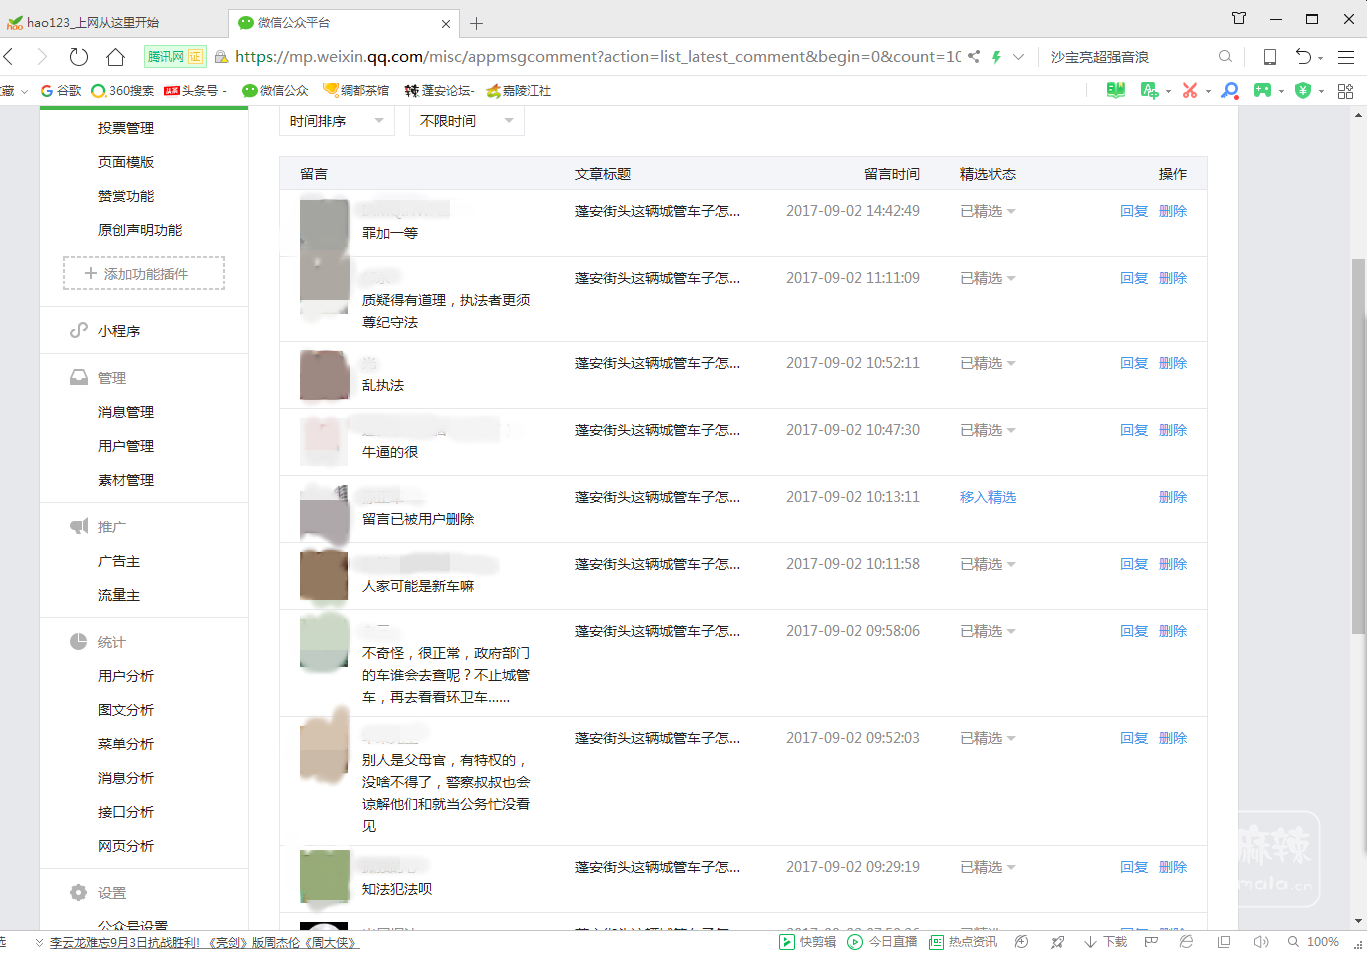Click the translate extension icon

[1149, 90]
